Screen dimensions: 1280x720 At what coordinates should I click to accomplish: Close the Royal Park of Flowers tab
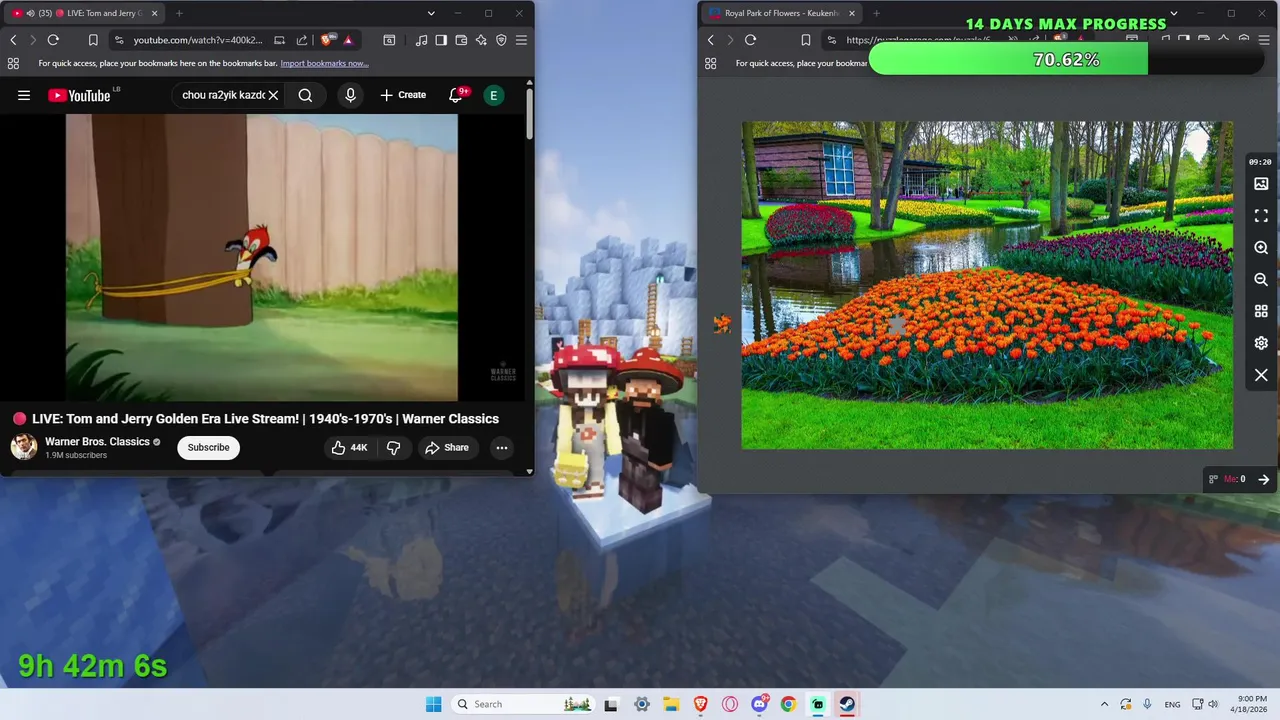tap(852, 13)
